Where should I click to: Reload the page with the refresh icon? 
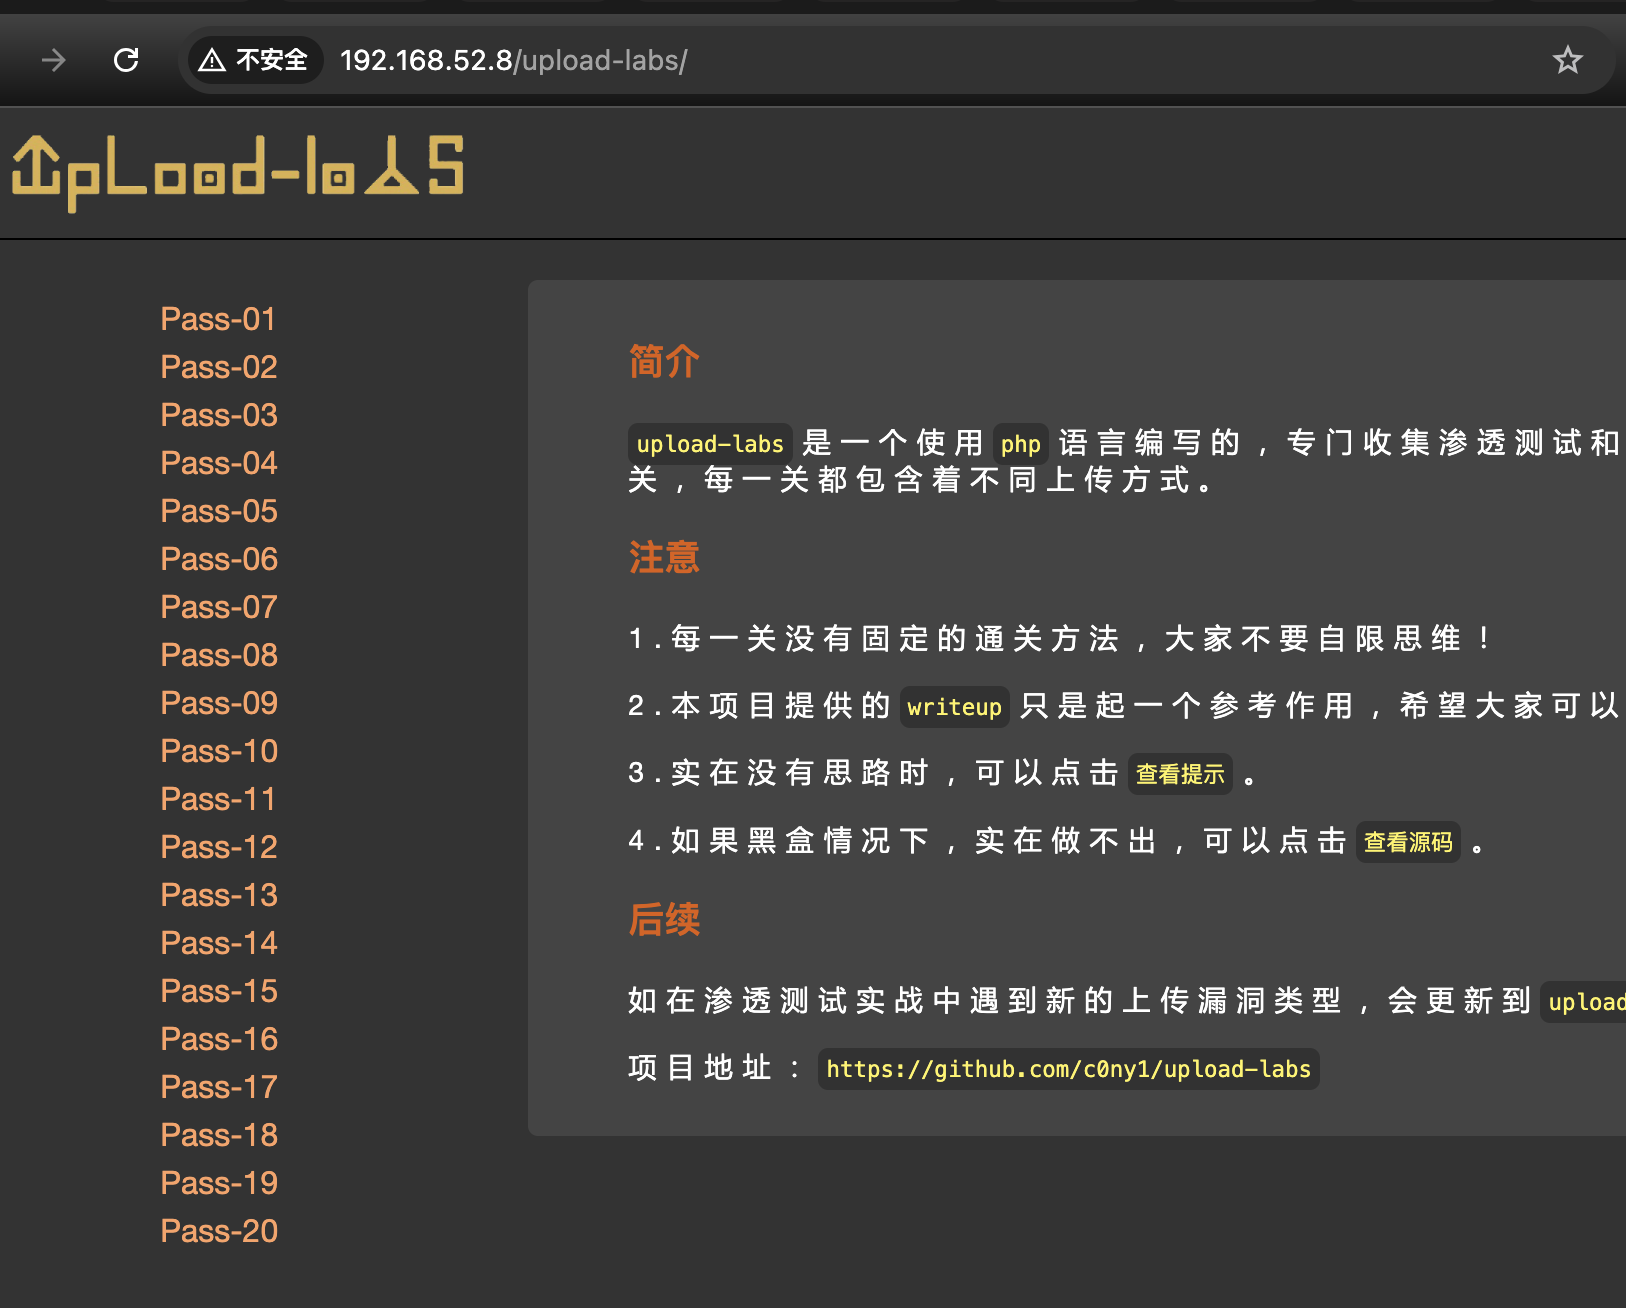click(x=126, y=60)
